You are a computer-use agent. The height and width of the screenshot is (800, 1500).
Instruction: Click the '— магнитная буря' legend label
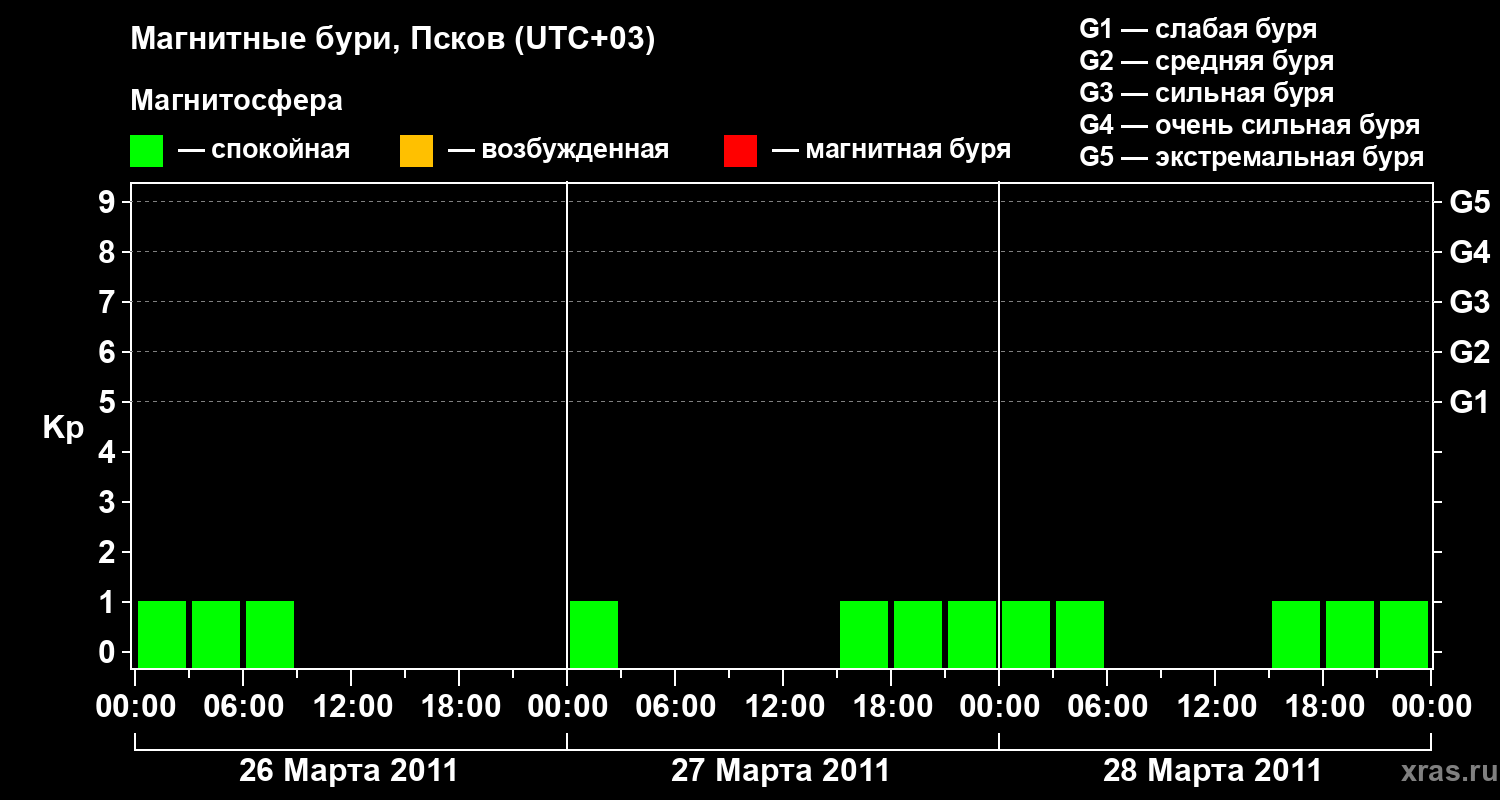(892, 151)
